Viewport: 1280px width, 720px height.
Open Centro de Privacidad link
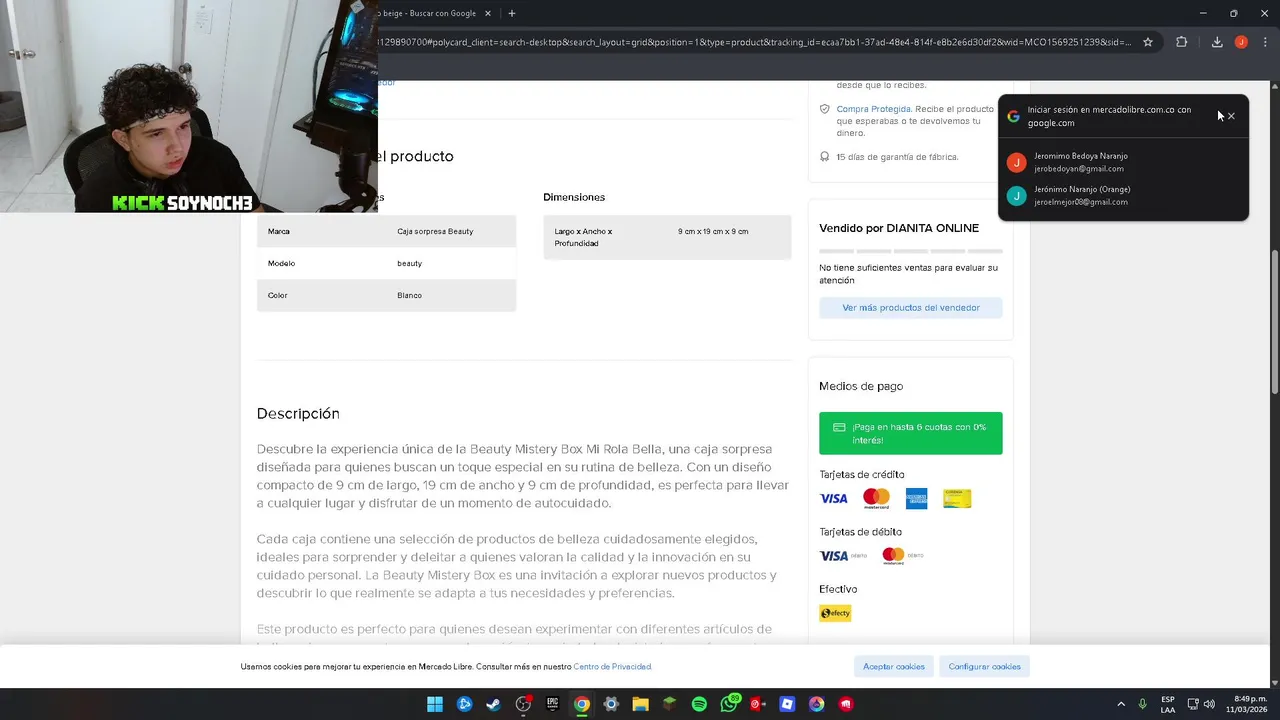coord(612,667)
